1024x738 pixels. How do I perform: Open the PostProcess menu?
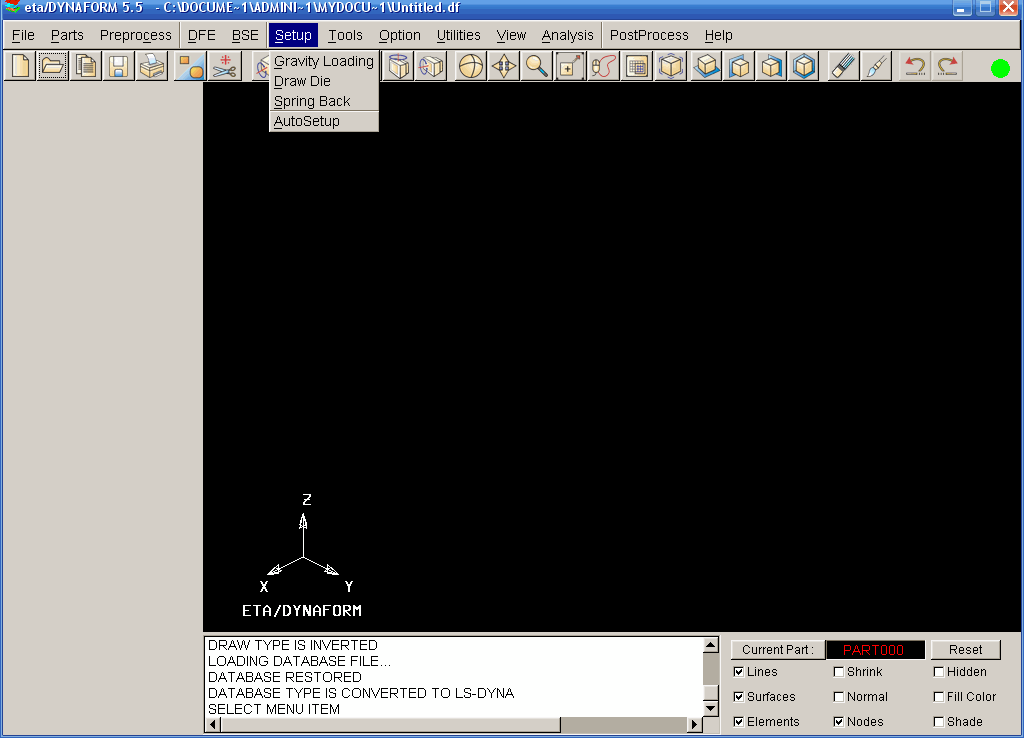coord(649,35)
